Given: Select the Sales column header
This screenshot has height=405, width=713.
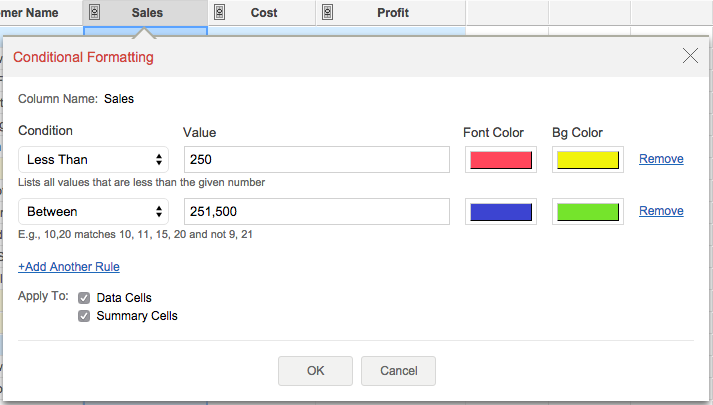Looking at the screenshot, I should [x=147, y=13].
